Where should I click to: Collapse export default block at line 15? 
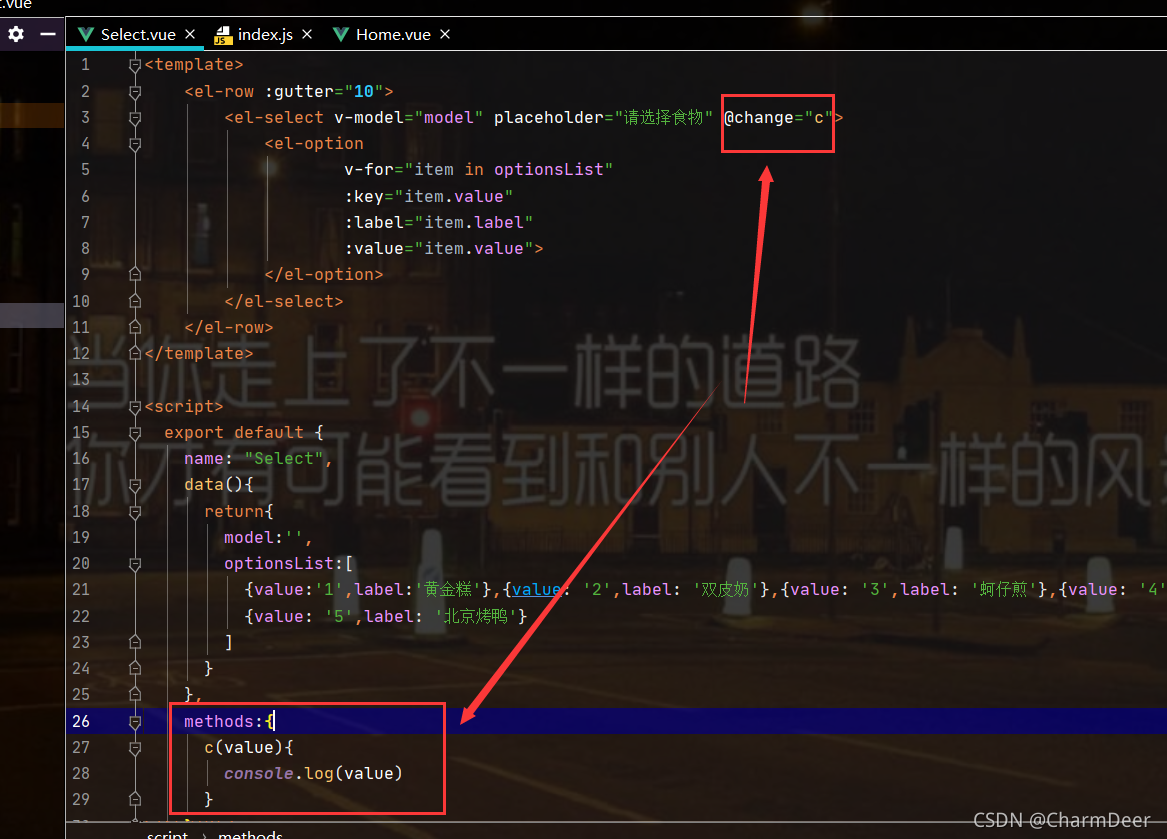click(135, 433)
